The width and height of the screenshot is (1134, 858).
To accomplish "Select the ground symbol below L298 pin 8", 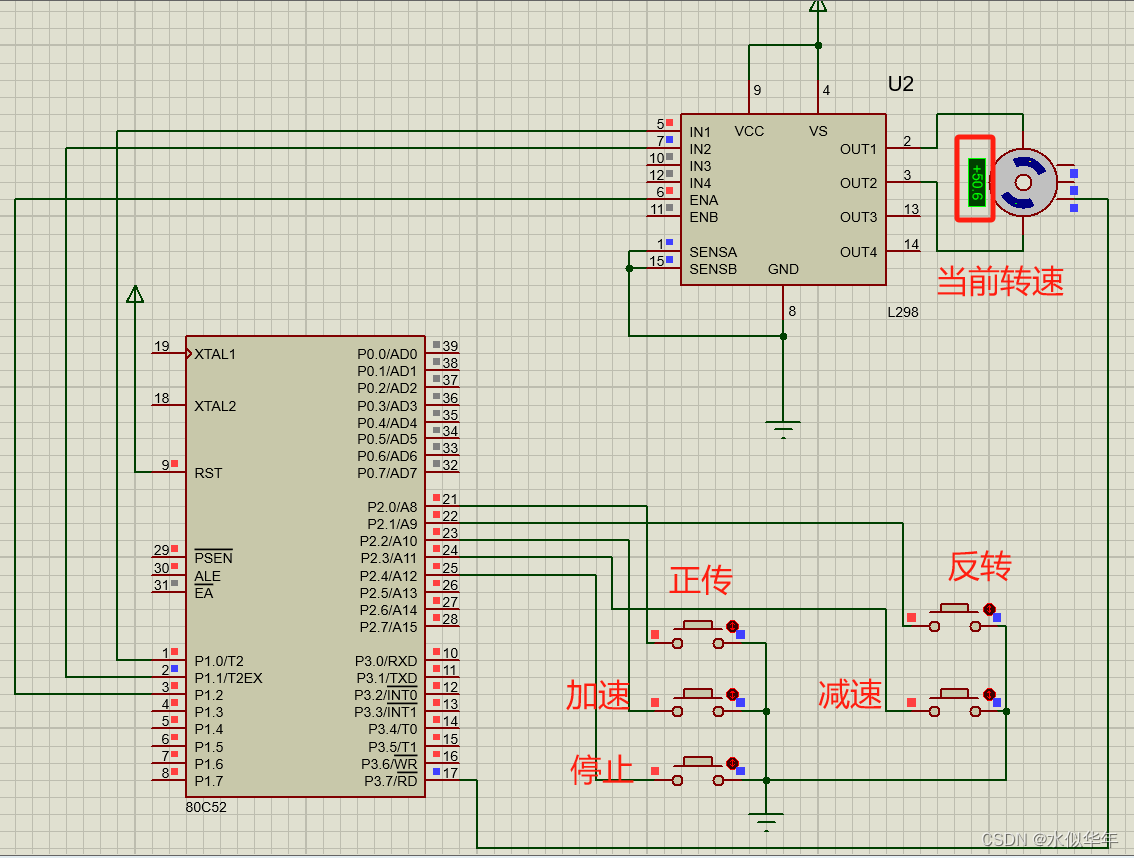I will pyautogui.click(x=783, y=430).
